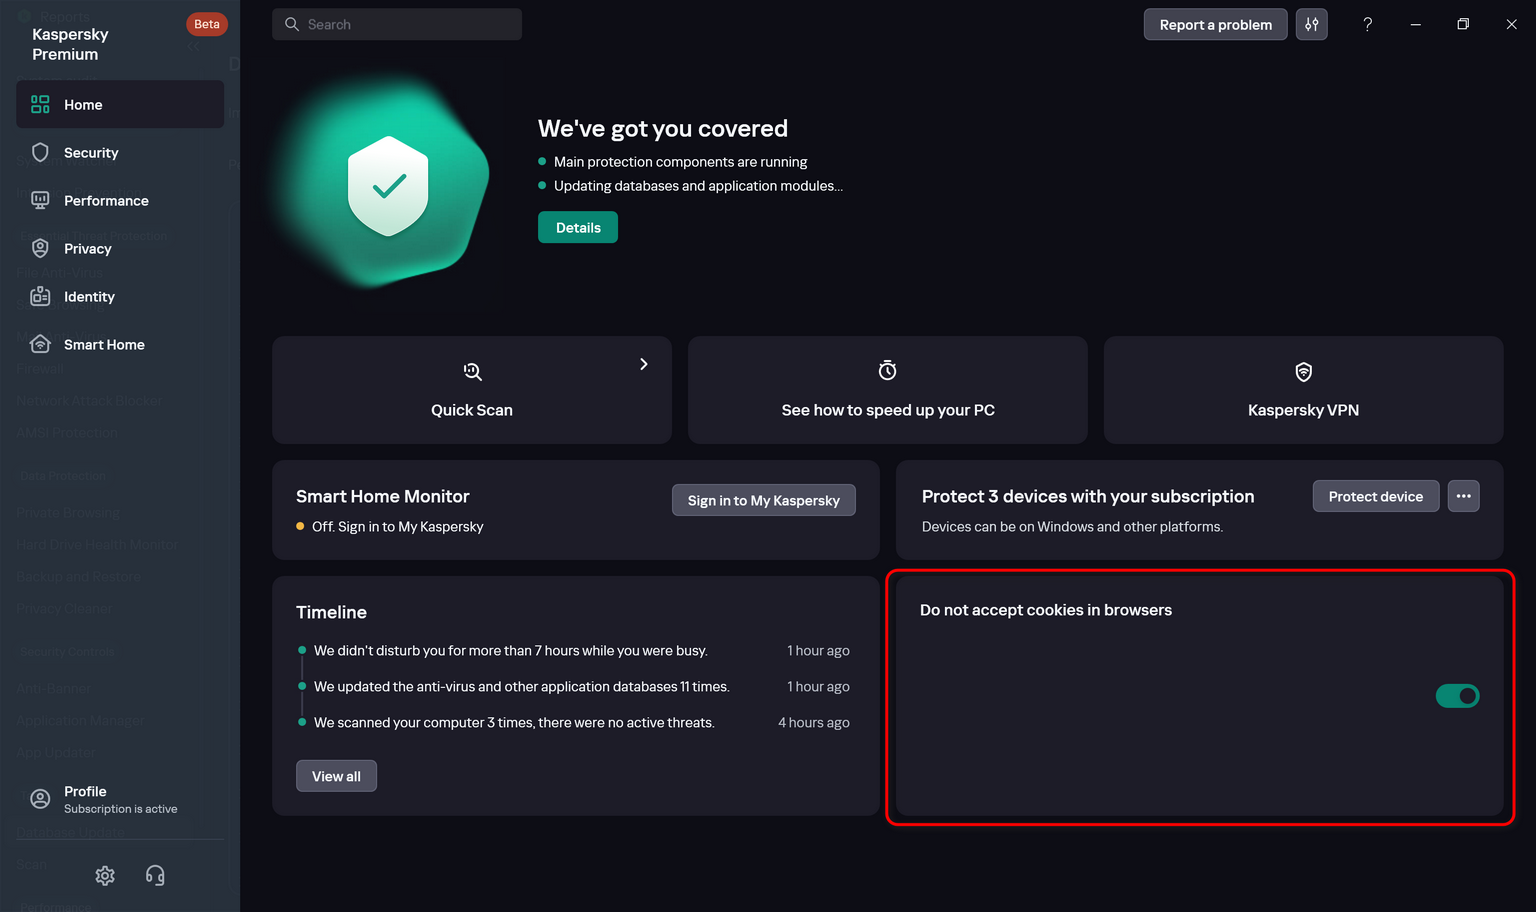Collapse the sidebar with double chevron
Viewport: 1536px width, 912px height.
pyautogui.click(x=193, y=47)
